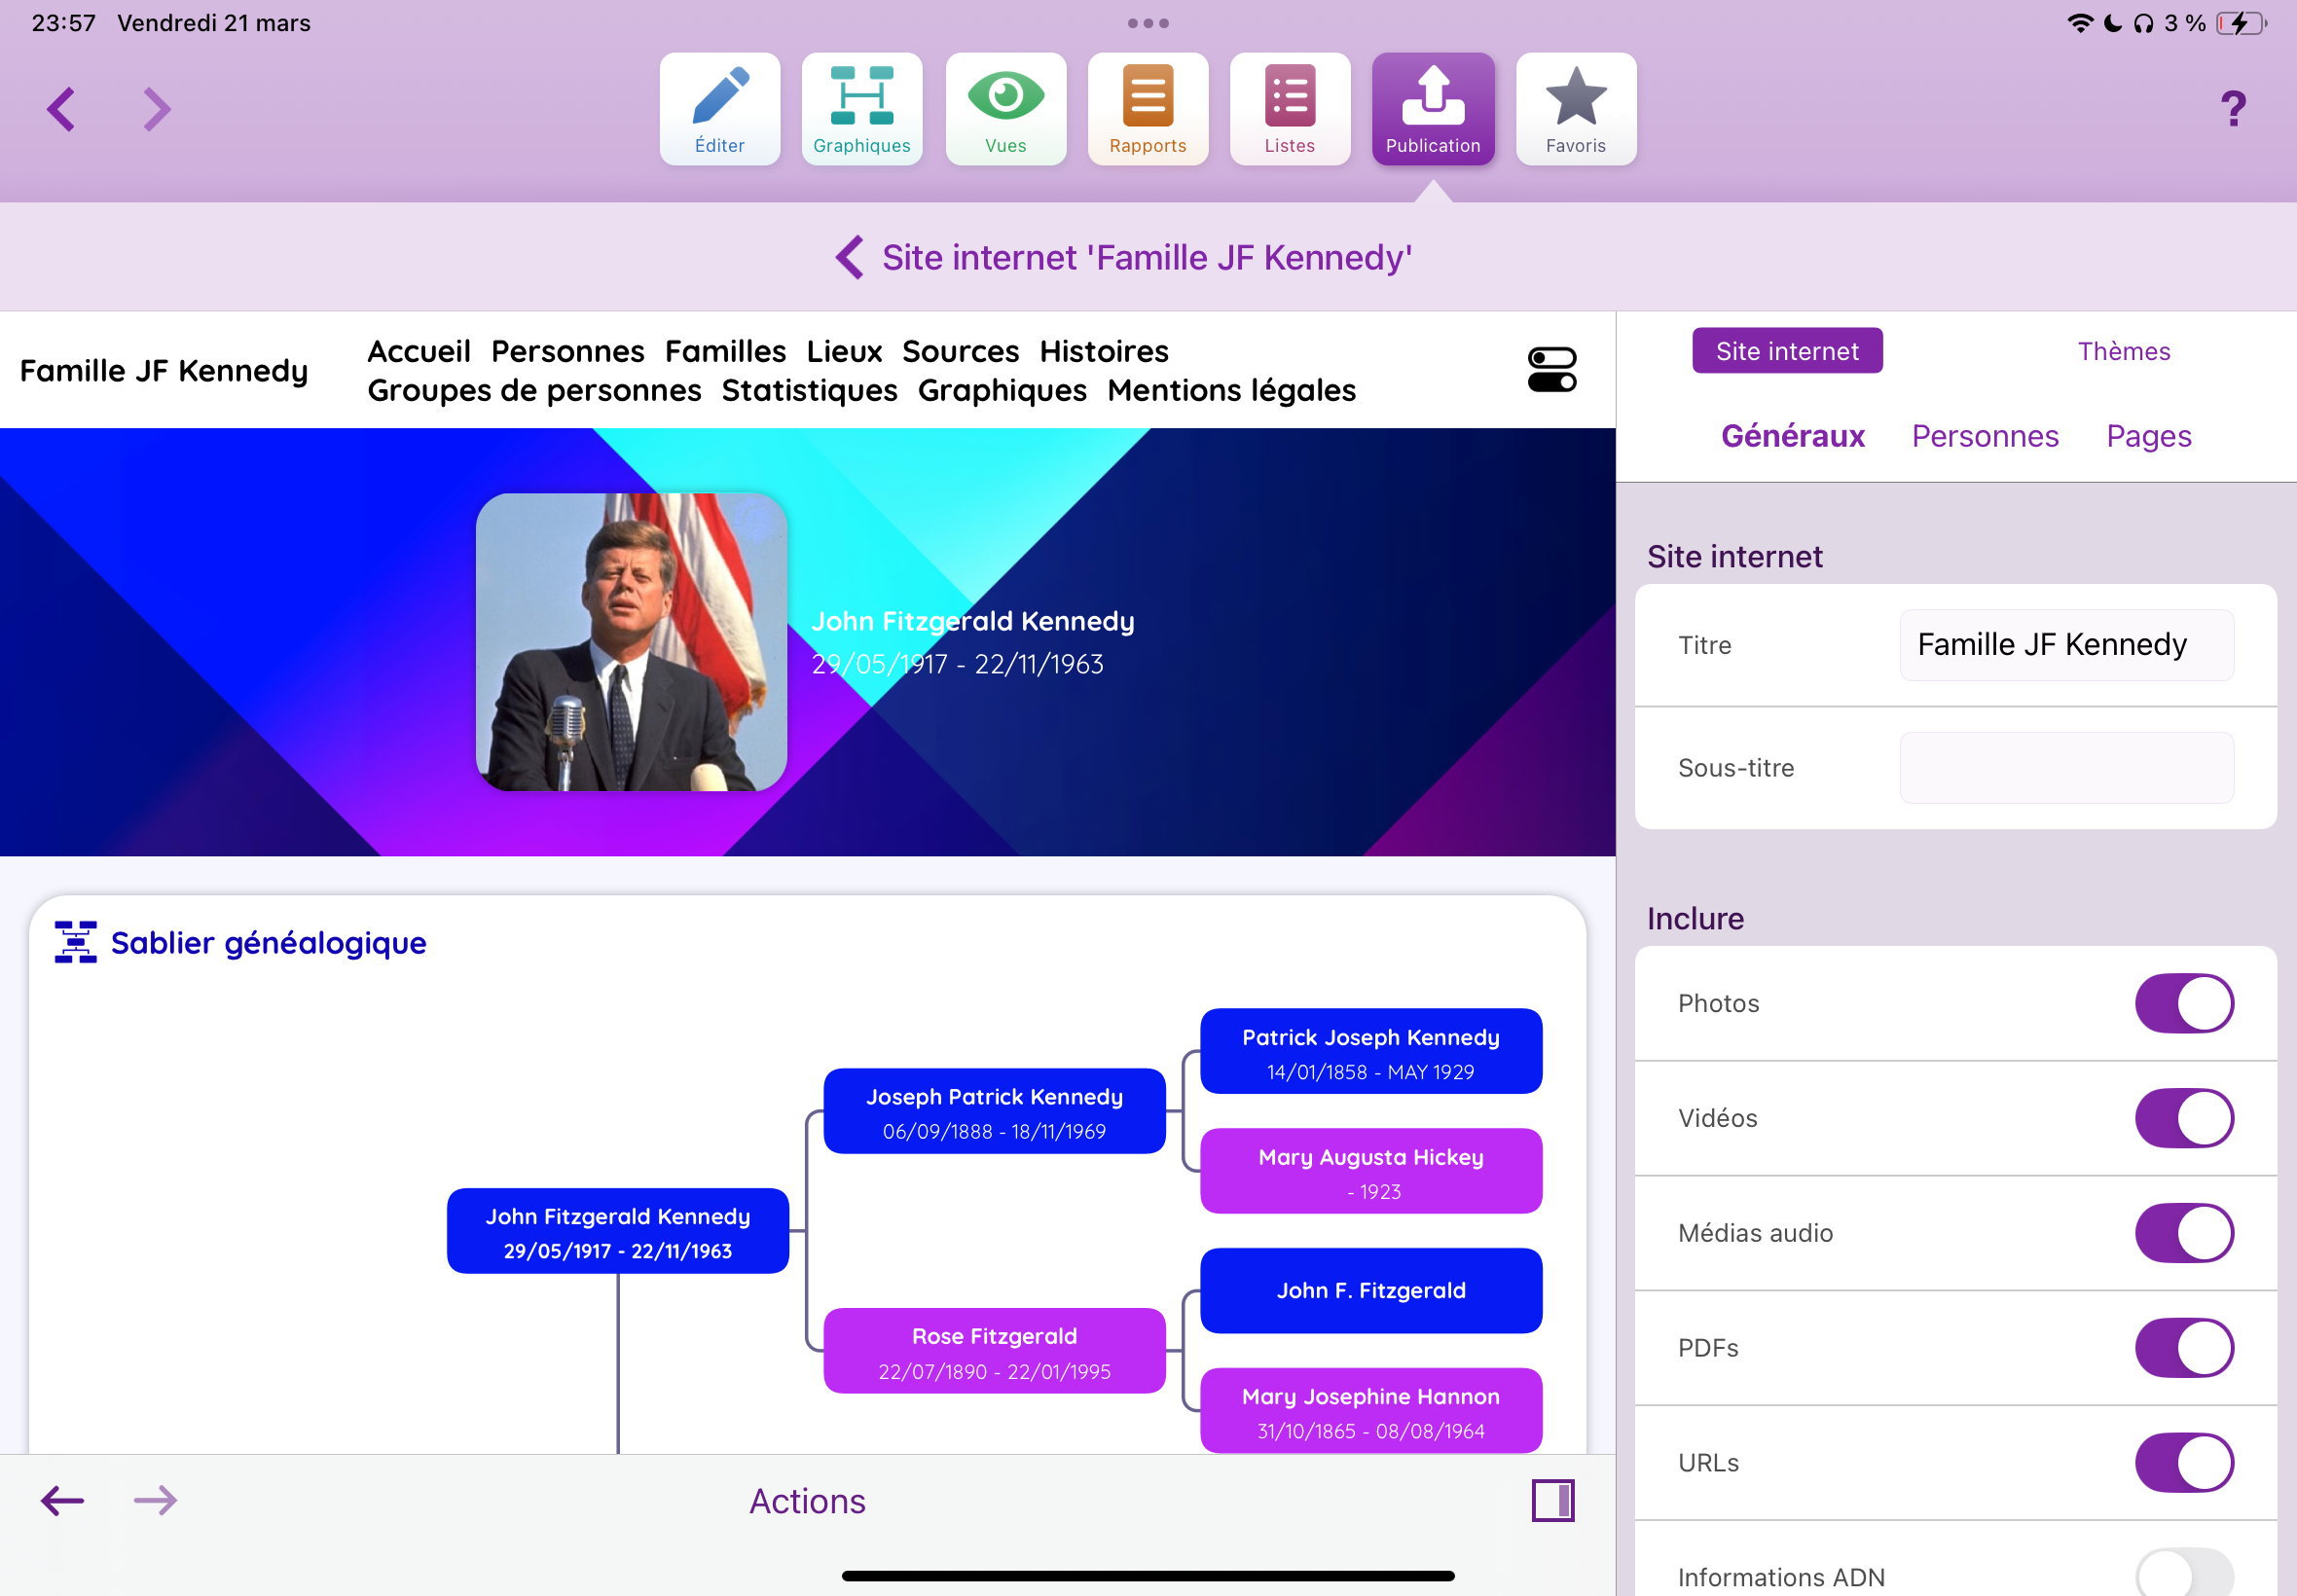The width and height of the screenshot is (2297, 1596).
Task: Click the preview light/dark switch icon
Action: pos(1551,370)
